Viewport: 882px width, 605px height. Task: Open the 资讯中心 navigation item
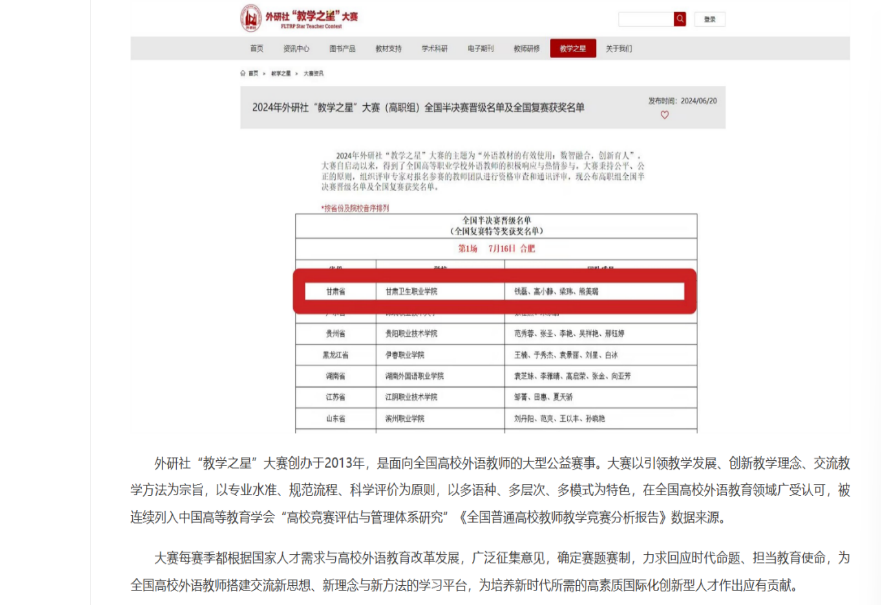click(x=296, y=49)
